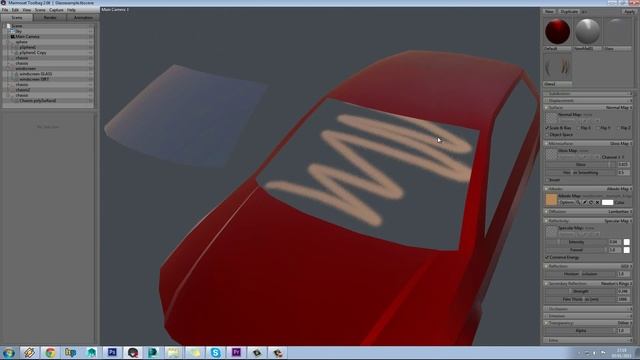Switch to the Render tab
Image resolution: width=640 pixels, height=360 pixels.
click(x=50, y=18)
